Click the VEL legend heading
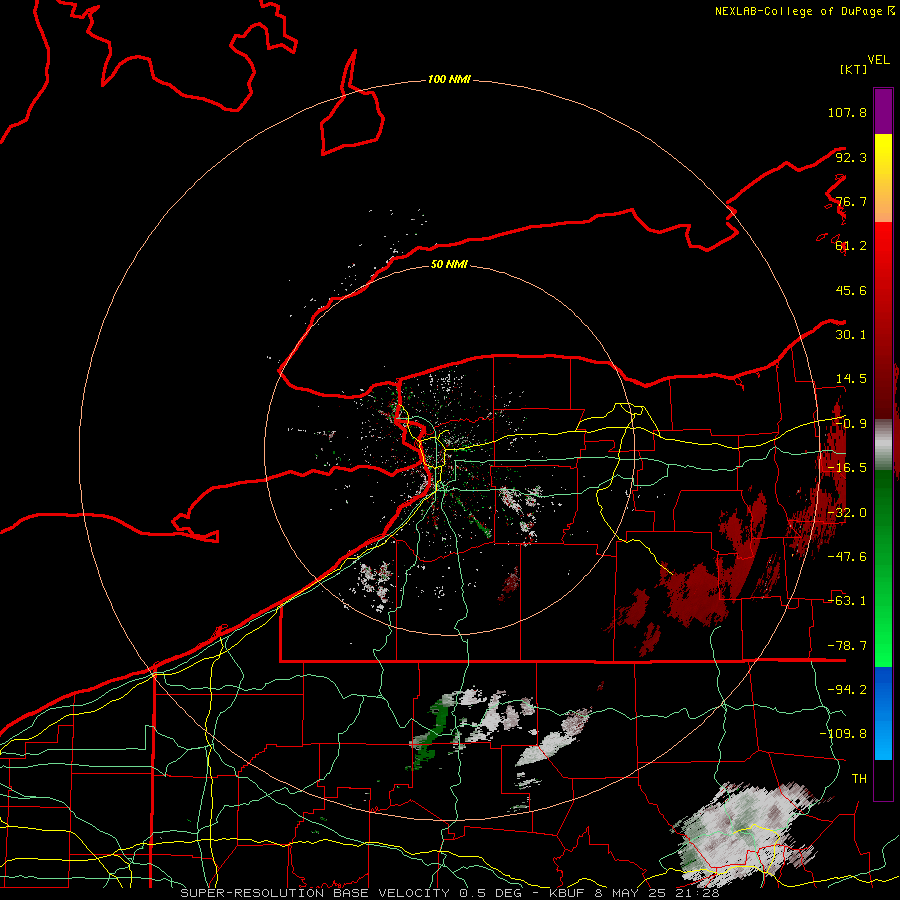 878,60
